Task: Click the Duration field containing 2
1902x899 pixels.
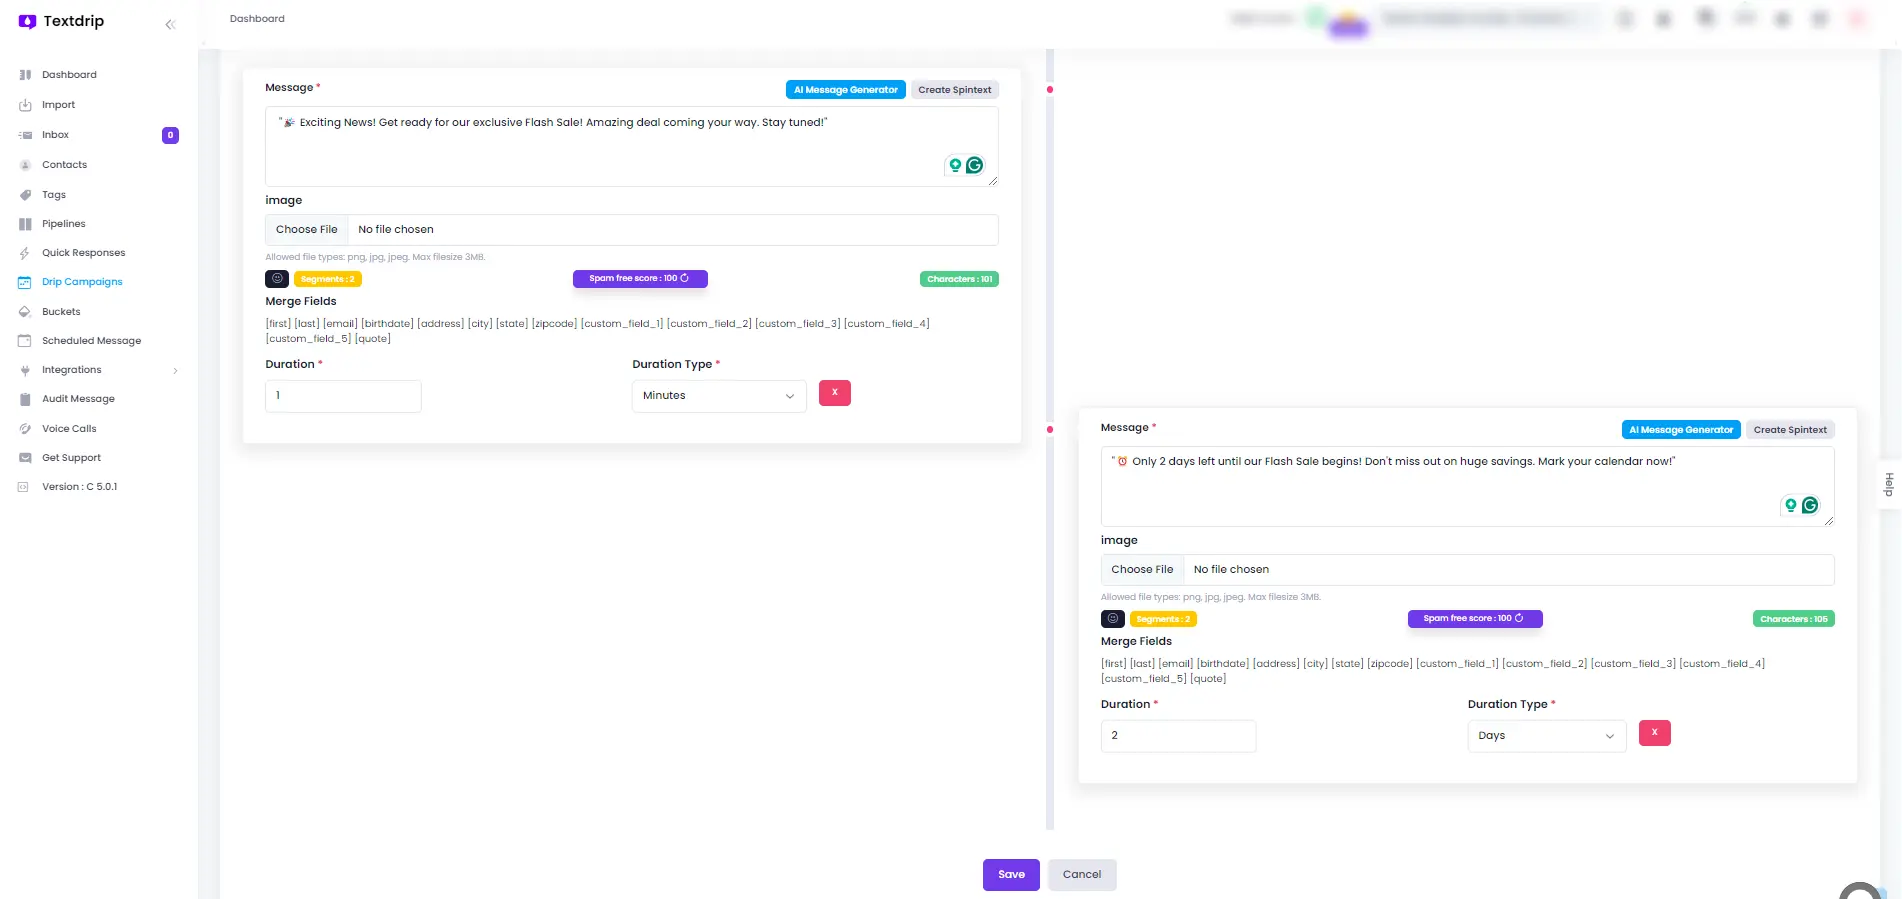Action: [1177, 736]
